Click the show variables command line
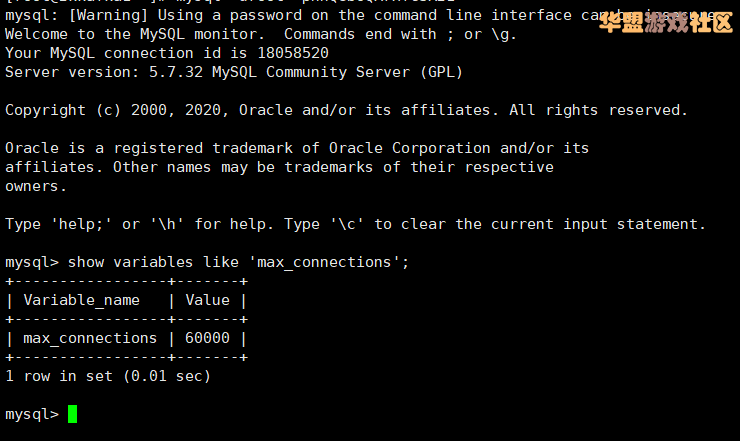 coord(207,262)
